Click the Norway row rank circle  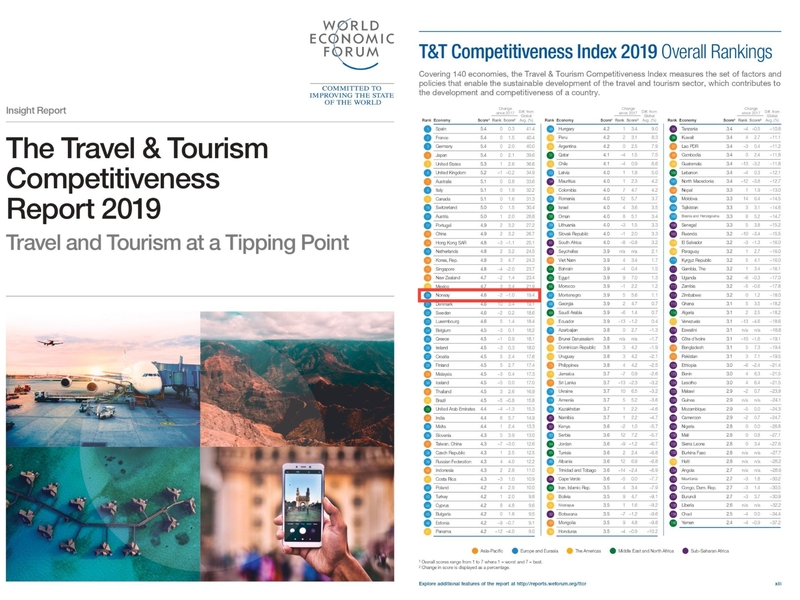pos(428,295)
